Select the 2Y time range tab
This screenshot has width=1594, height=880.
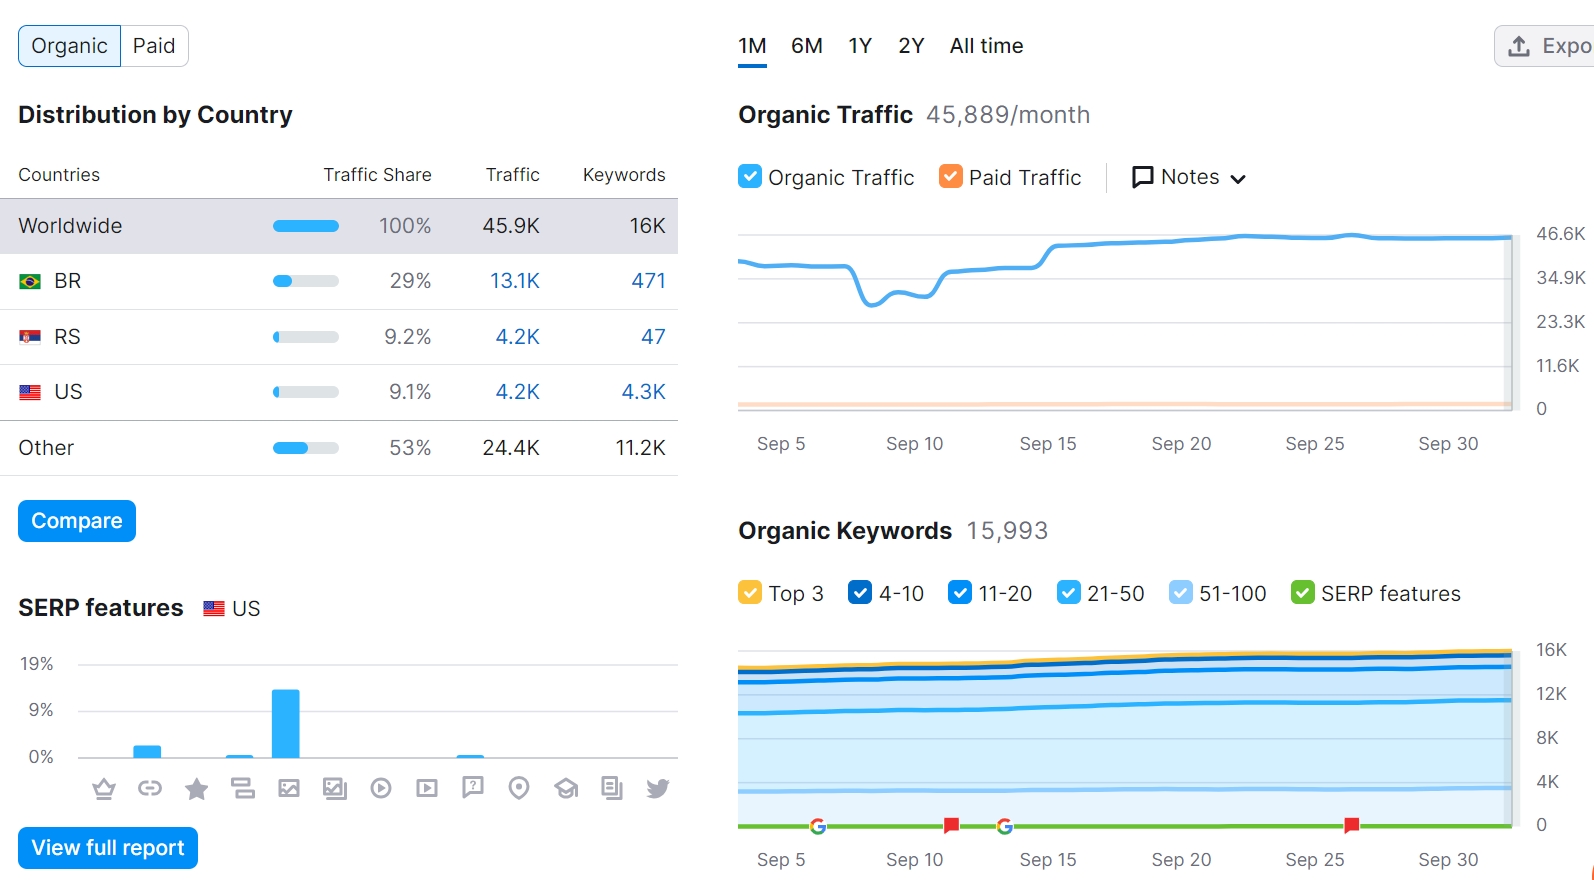click(x=911, y=46)
